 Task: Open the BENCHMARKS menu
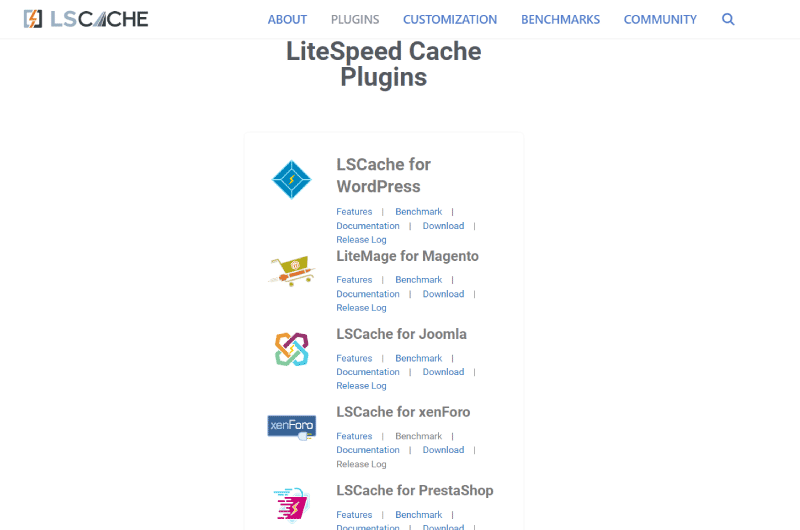(560, 19)
